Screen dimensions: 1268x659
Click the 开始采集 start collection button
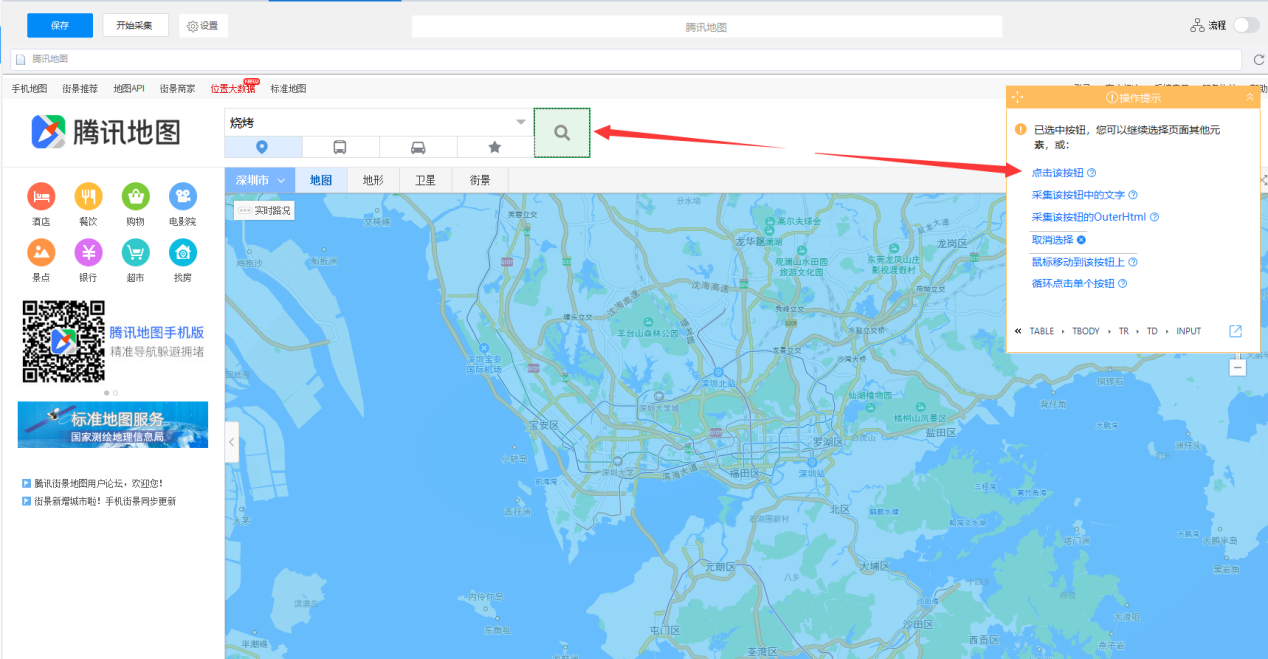(x=135, y=25)
